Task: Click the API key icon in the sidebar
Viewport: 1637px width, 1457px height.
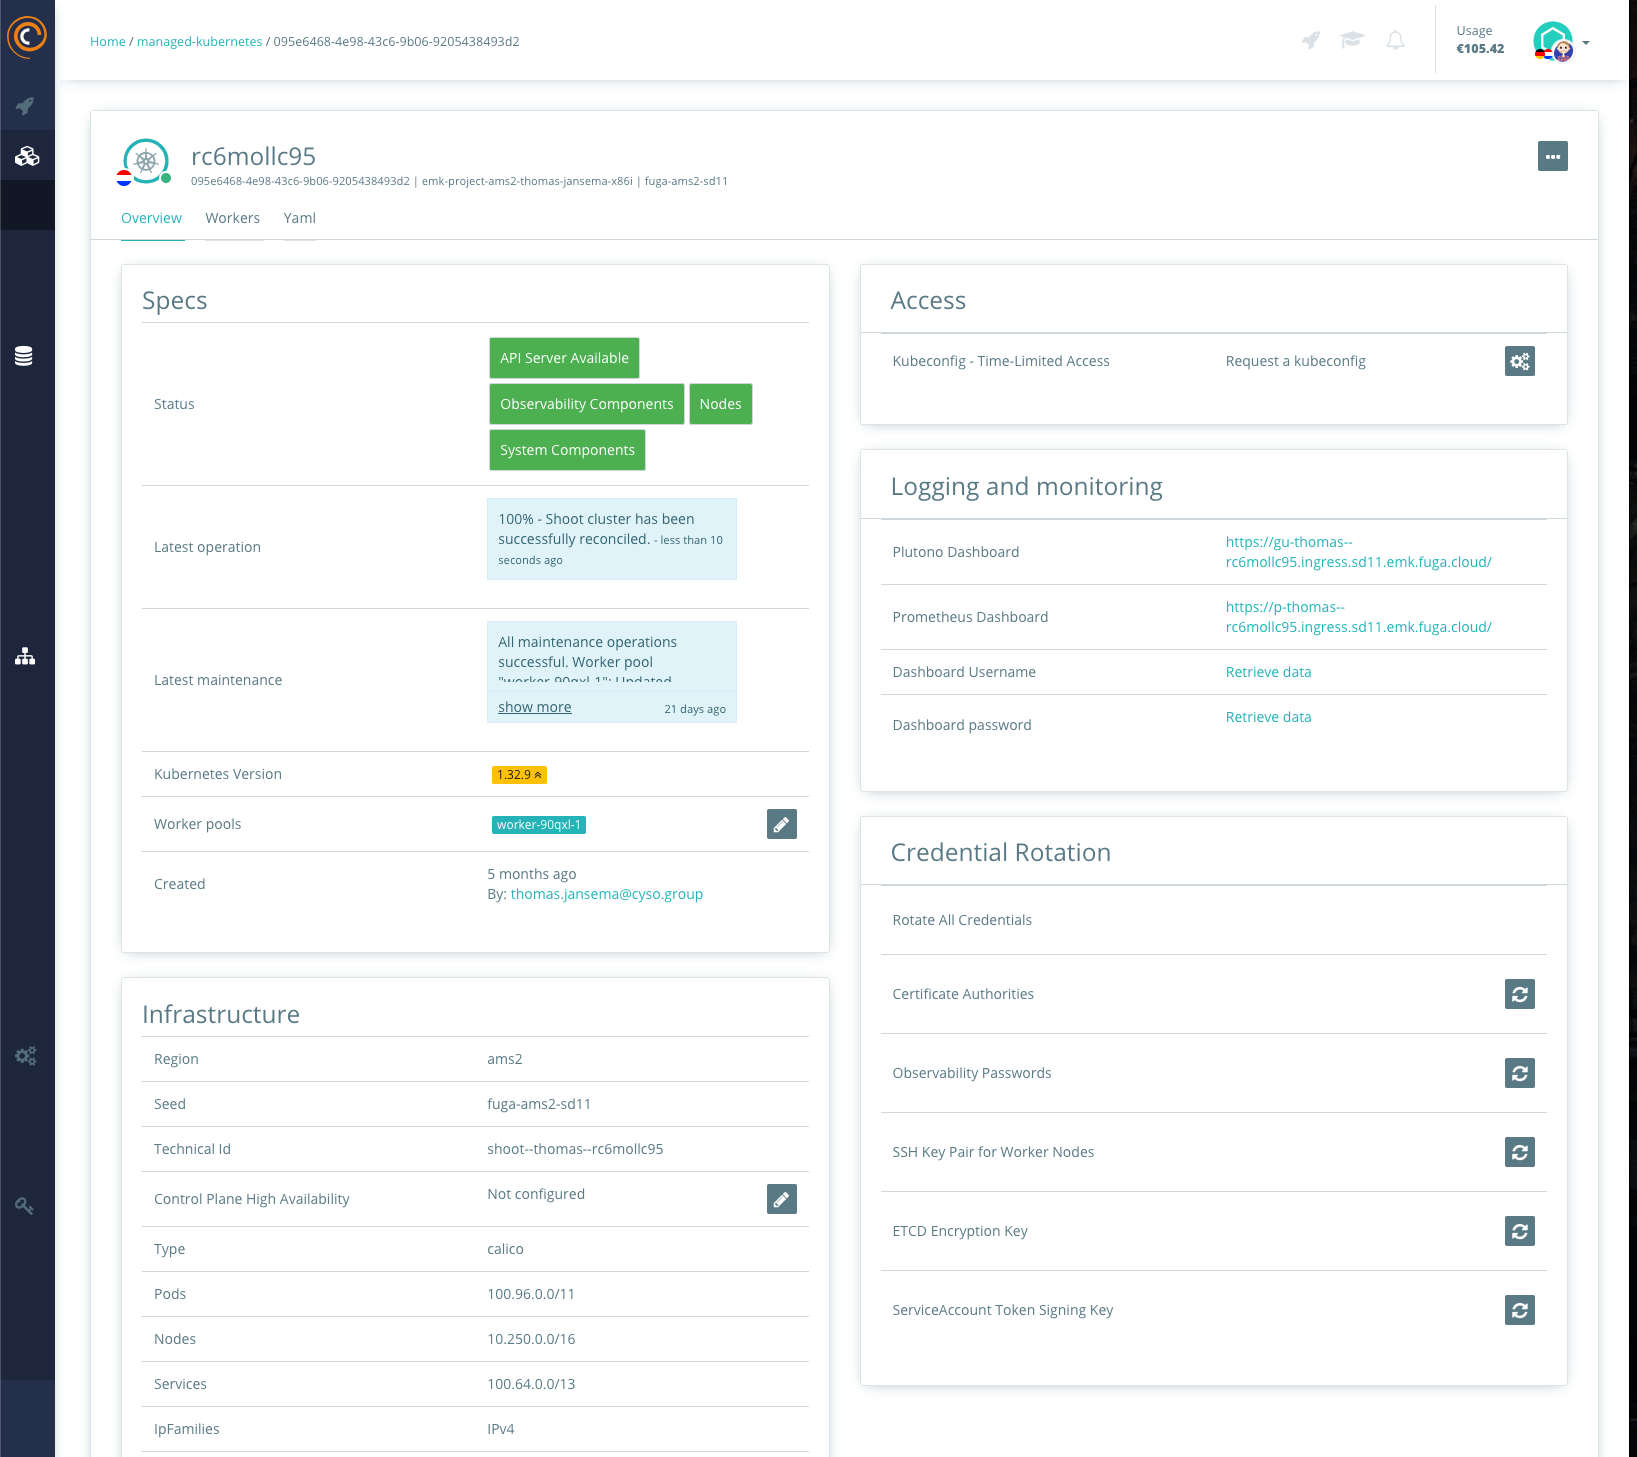Action: [x=24, y=1206]
